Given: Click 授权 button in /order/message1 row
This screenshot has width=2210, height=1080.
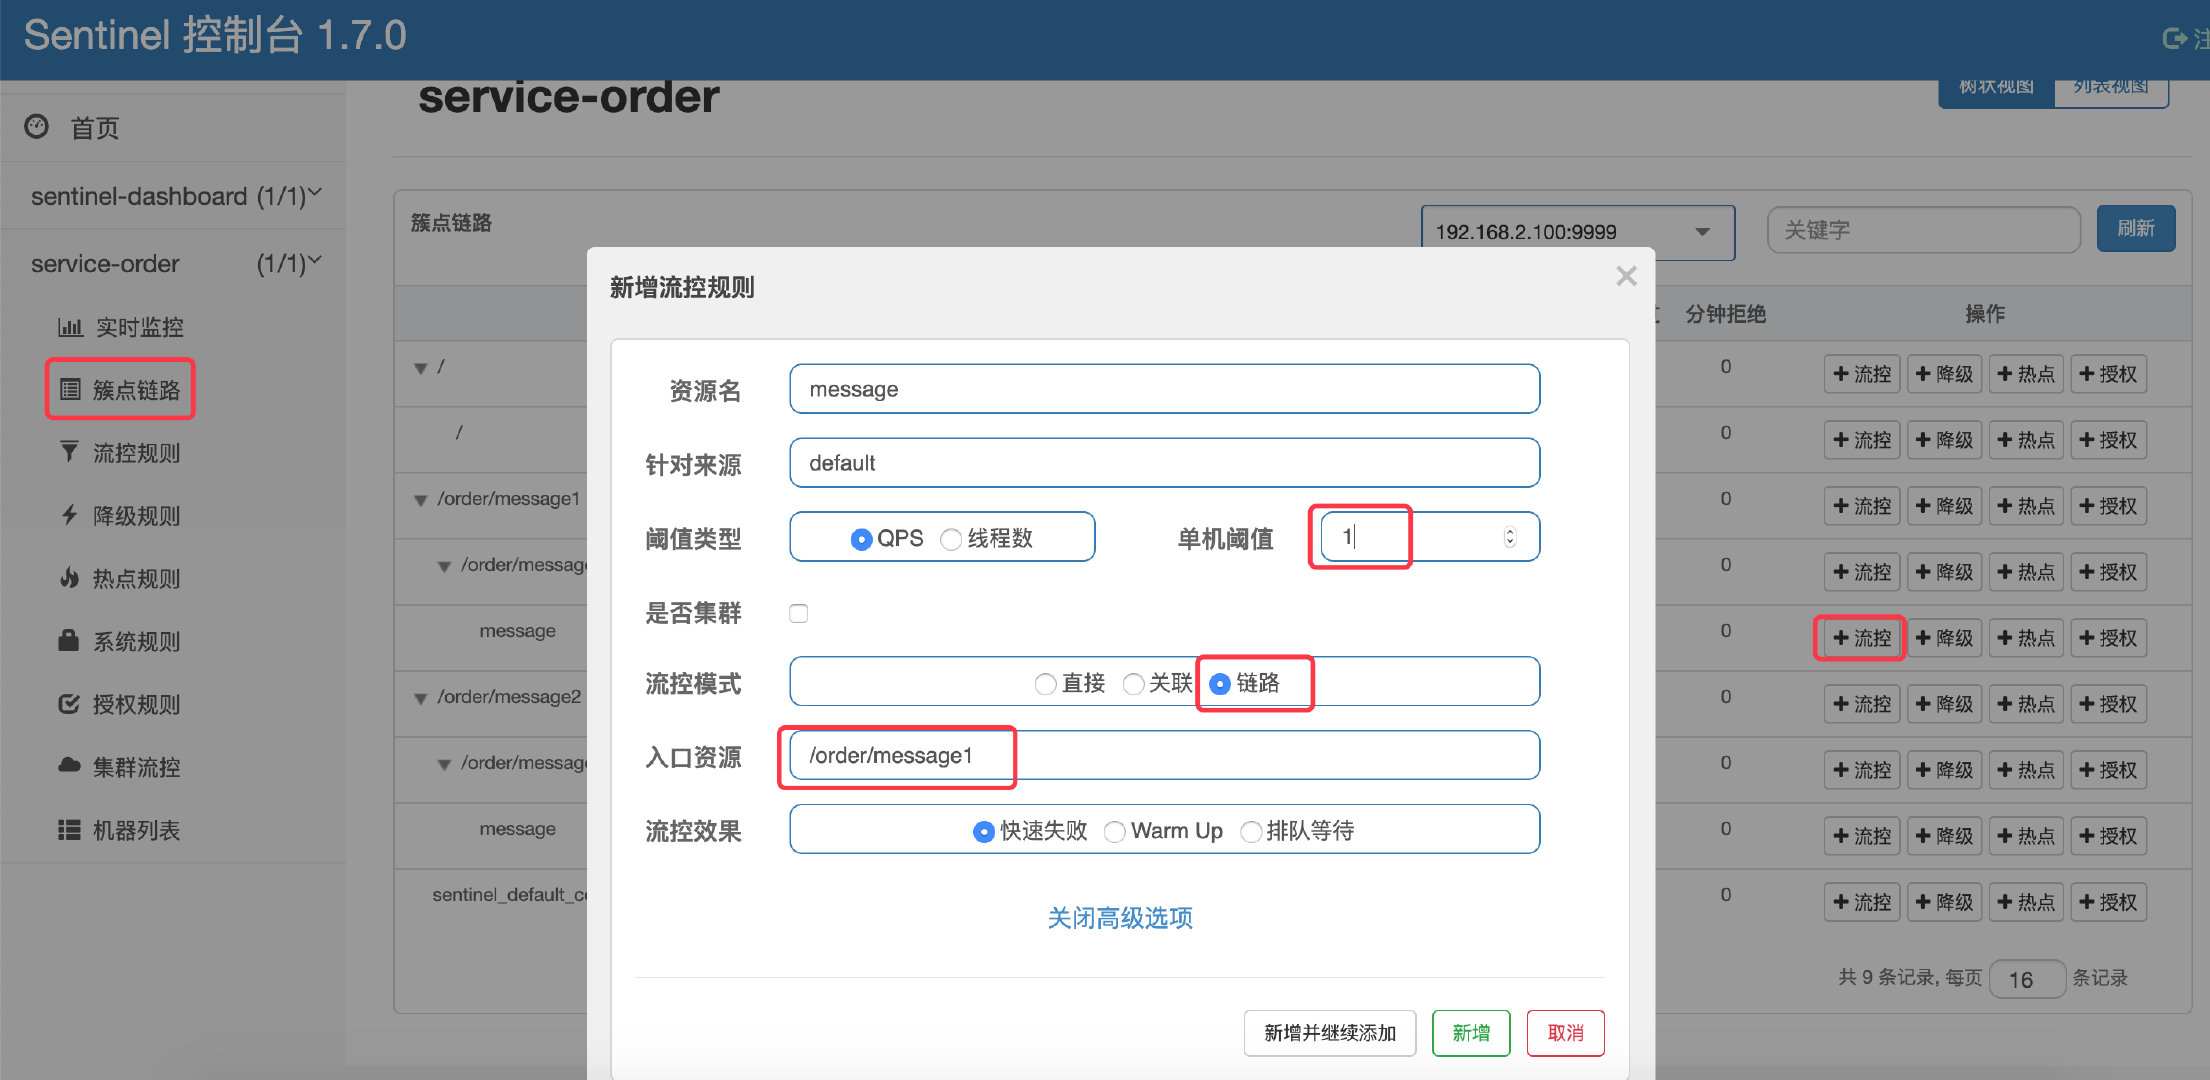Looking at the screenshot, I should pyautogui.click(x=2108, y=506).
